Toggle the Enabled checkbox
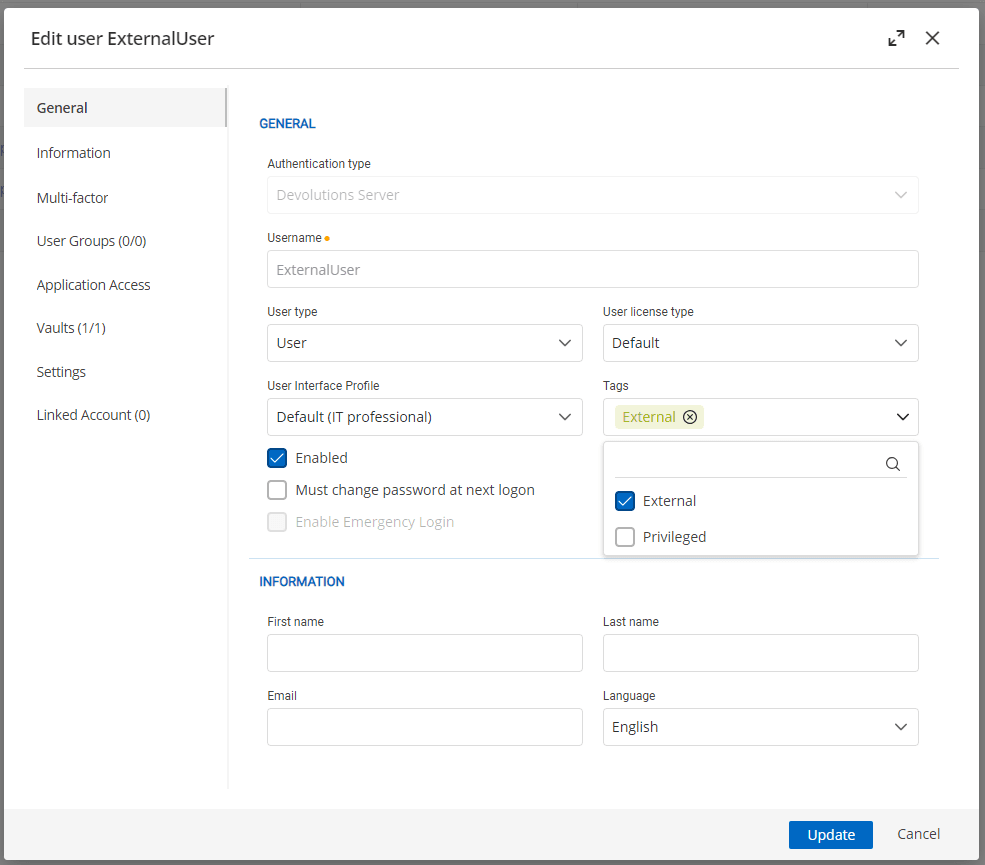This screenshot has height=865, width=985. 277,458
